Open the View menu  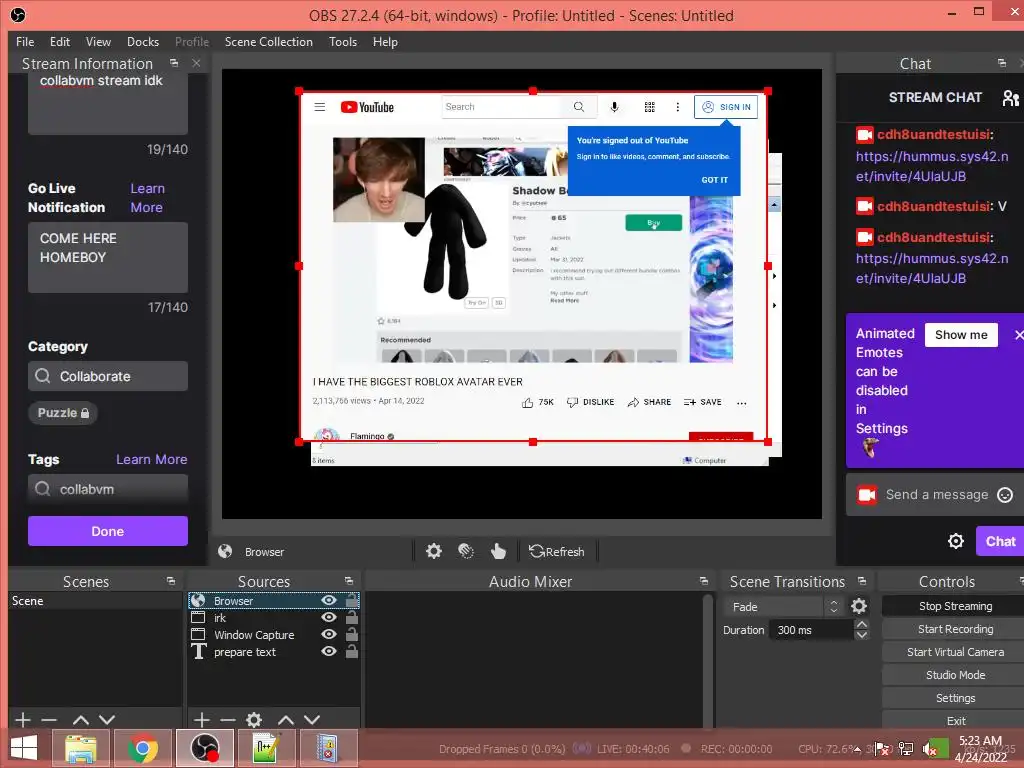(x=98, y=42)
